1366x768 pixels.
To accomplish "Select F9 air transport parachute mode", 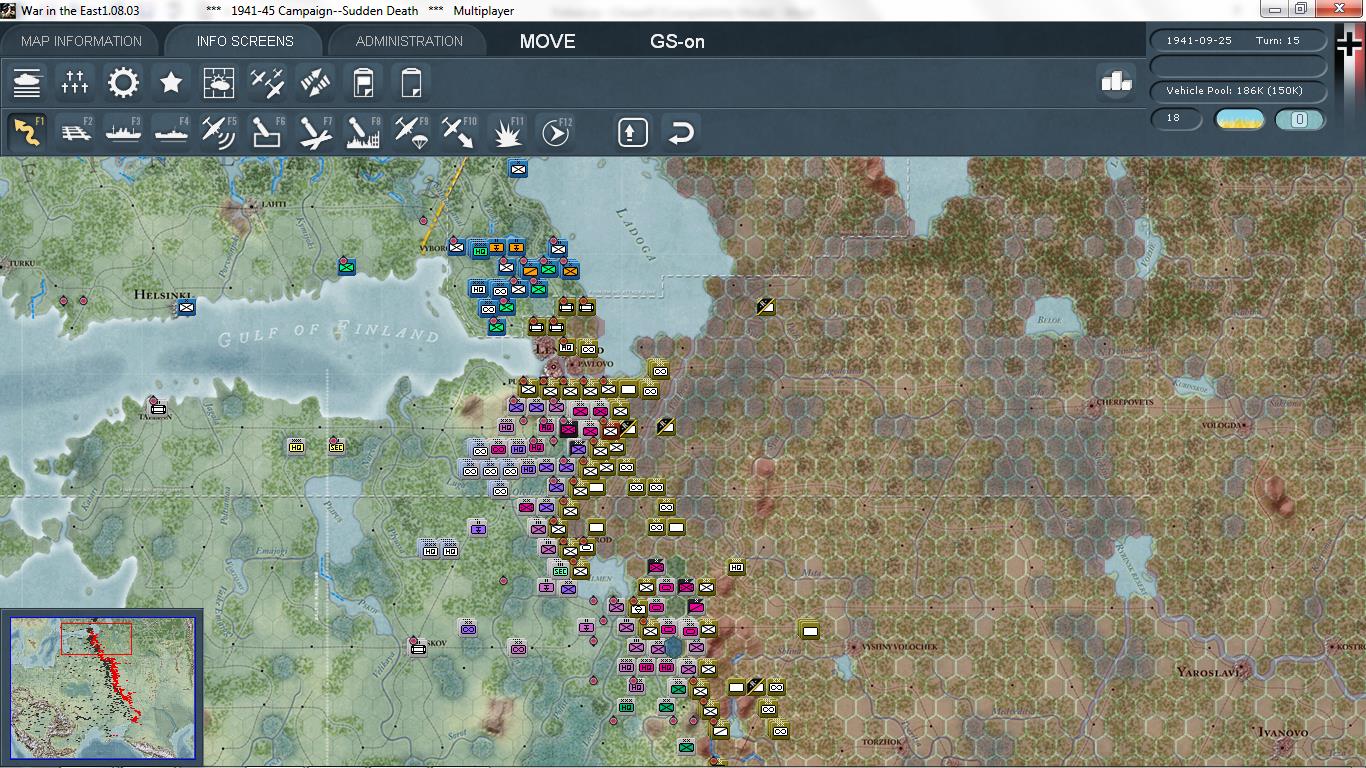I will pyautogui.click(x=411, y=132).
